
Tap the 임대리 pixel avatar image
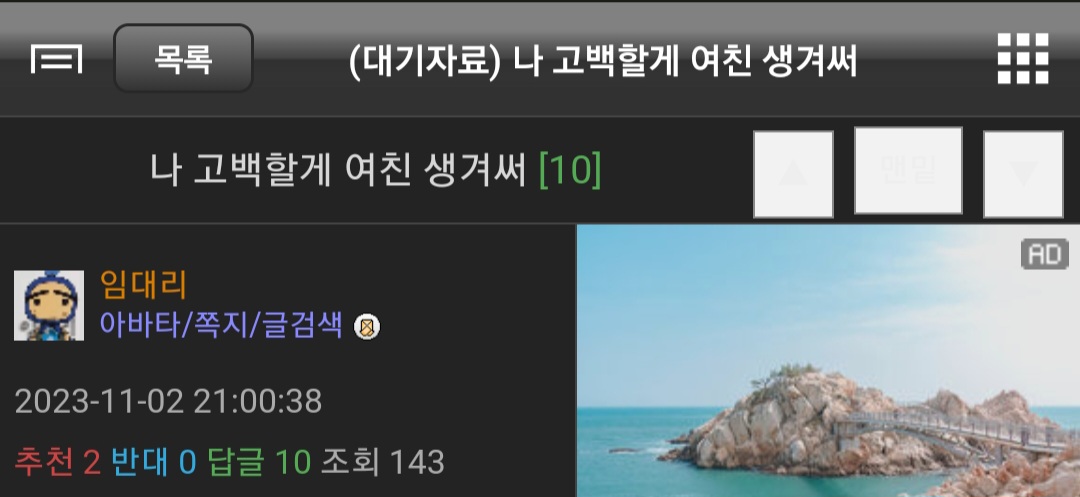tap(49, 305)
